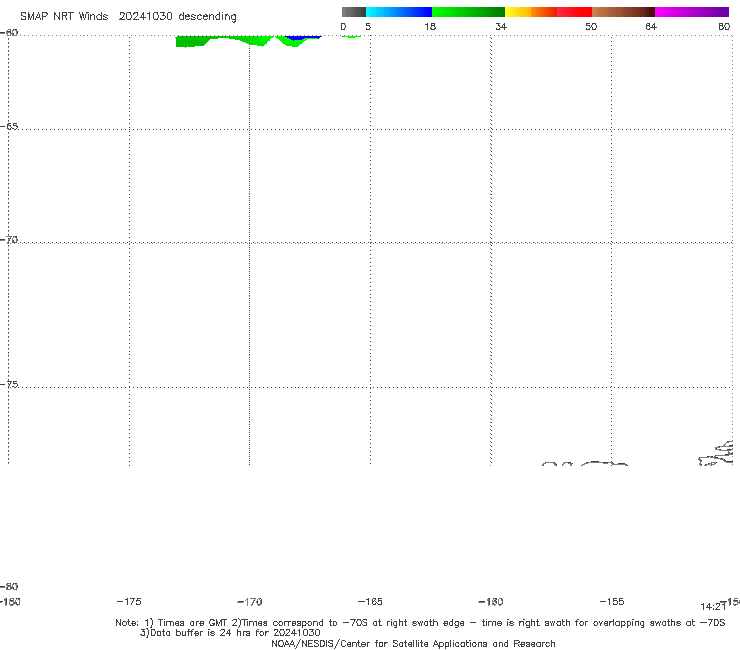Click the longitude label -155

coord(612,601)
